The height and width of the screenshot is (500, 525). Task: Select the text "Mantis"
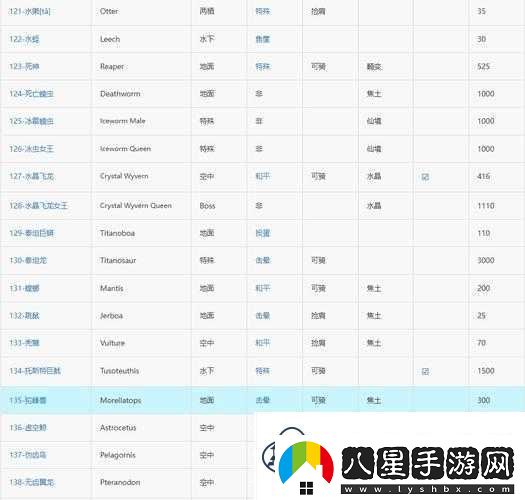click(111, 288)
